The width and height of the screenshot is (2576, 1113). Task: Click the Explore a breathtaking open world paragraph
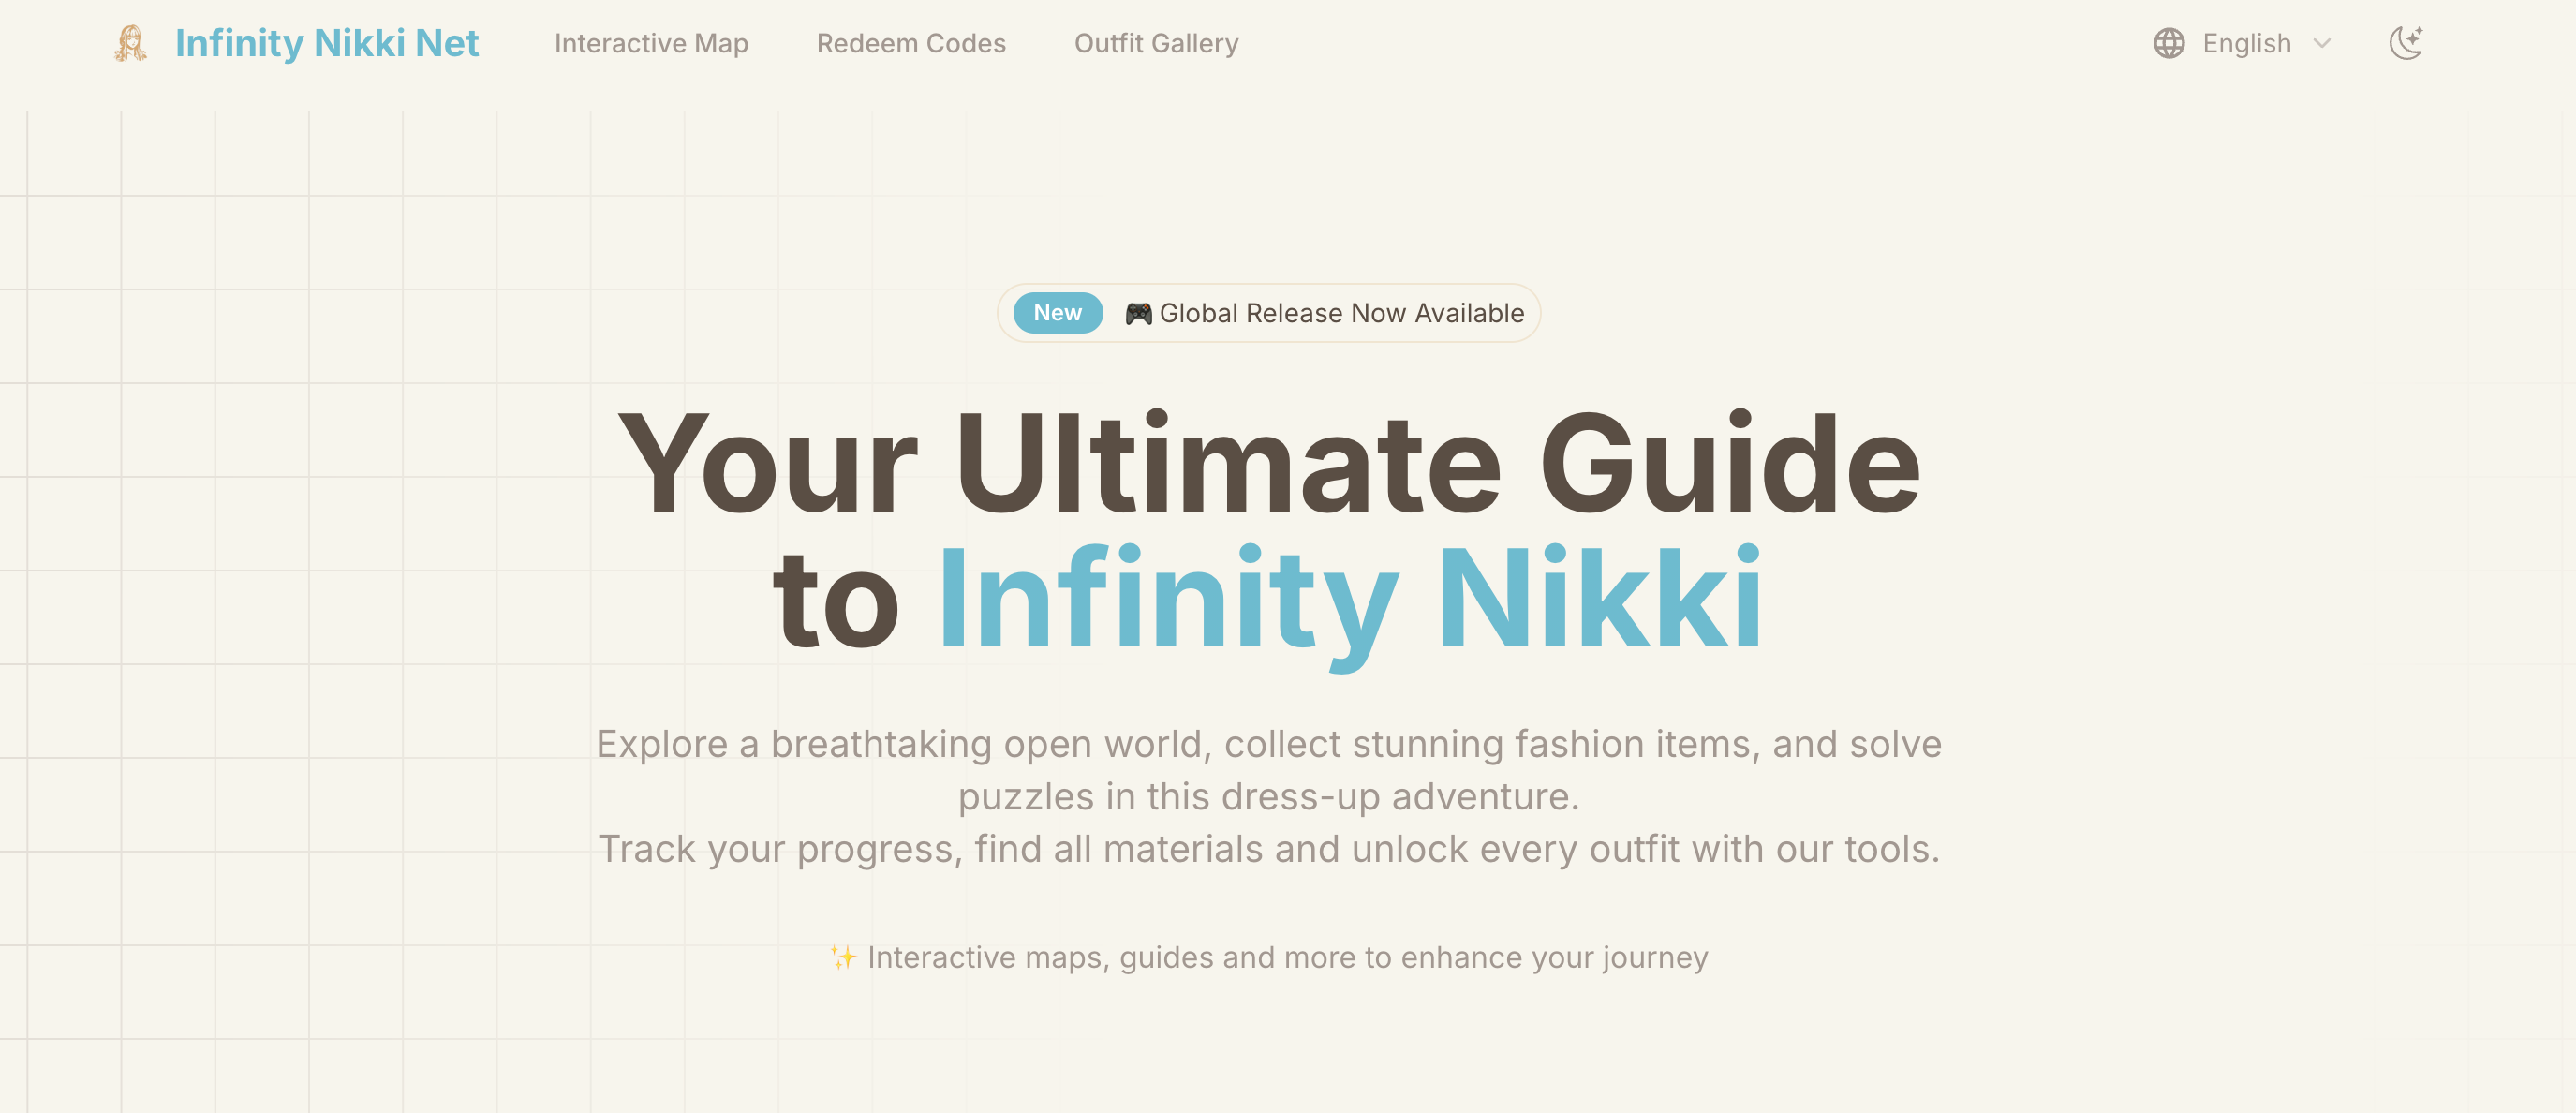tap(1268, 770)
